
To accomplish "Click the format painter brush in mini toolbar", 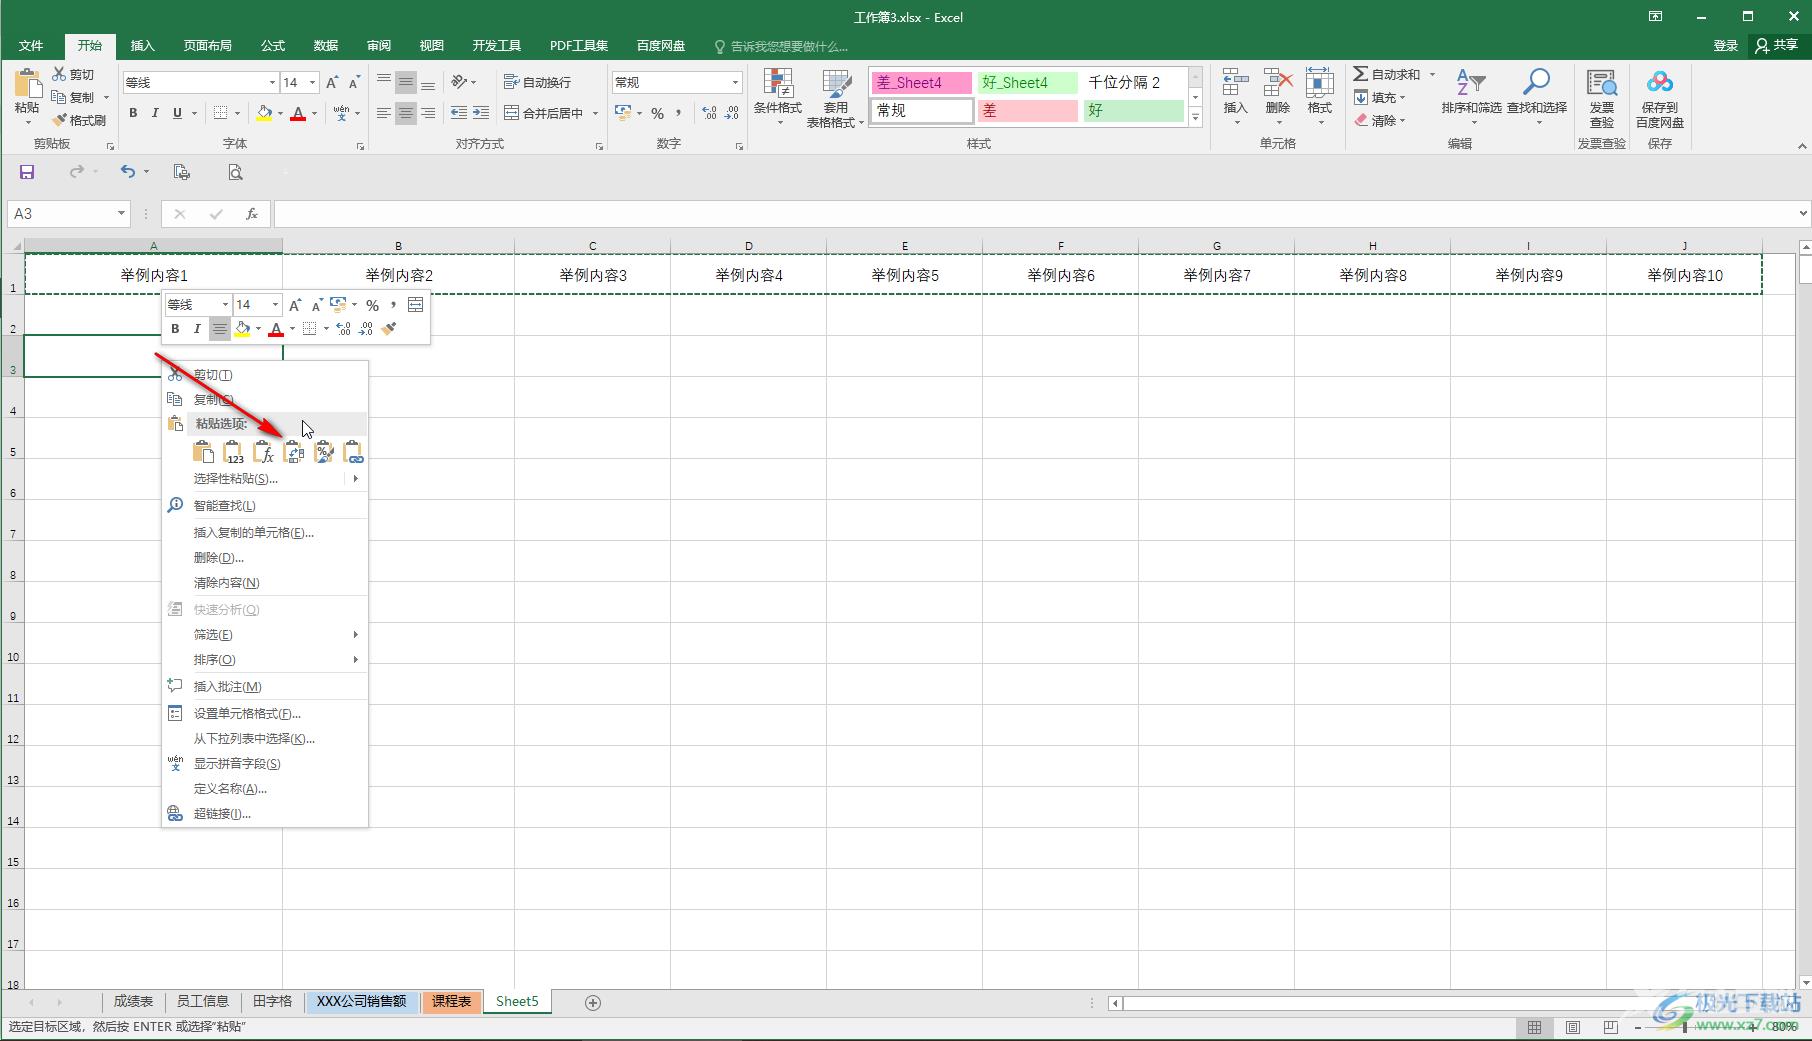I will (x=389, y=328).
